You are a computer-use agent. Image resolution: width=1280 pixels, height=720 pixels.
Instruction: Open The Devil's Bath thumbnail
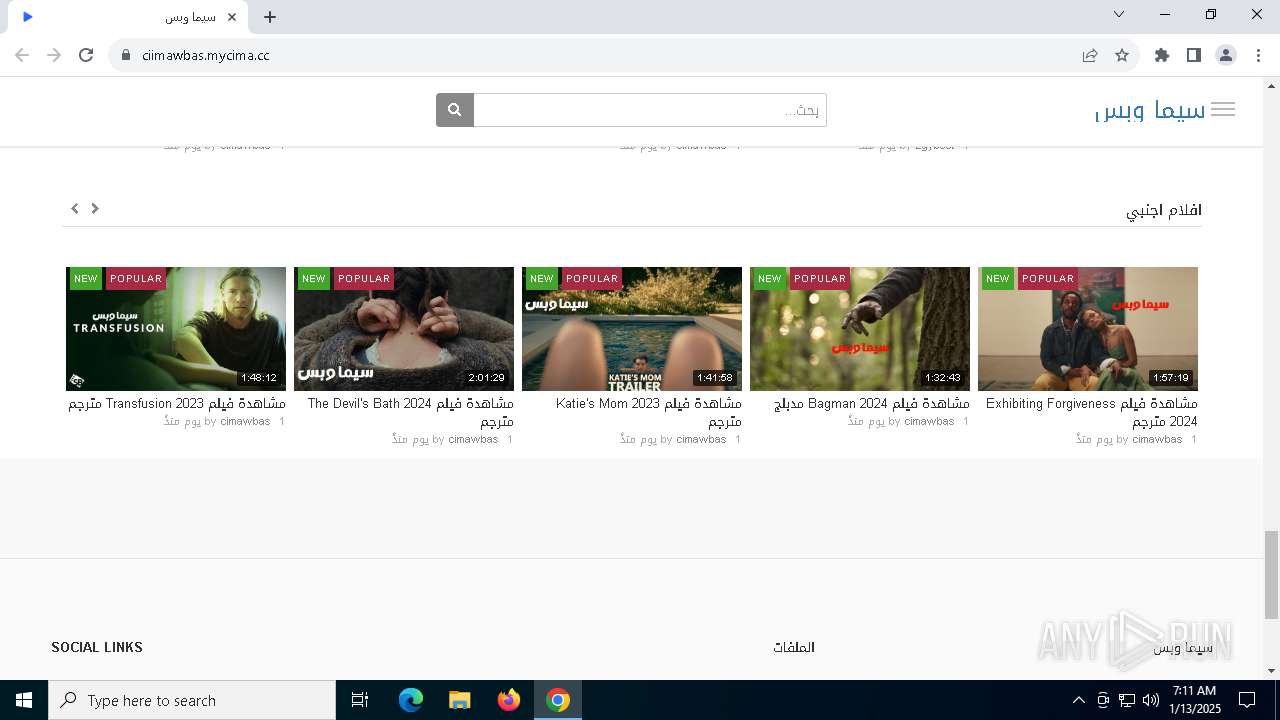(404, 329)
